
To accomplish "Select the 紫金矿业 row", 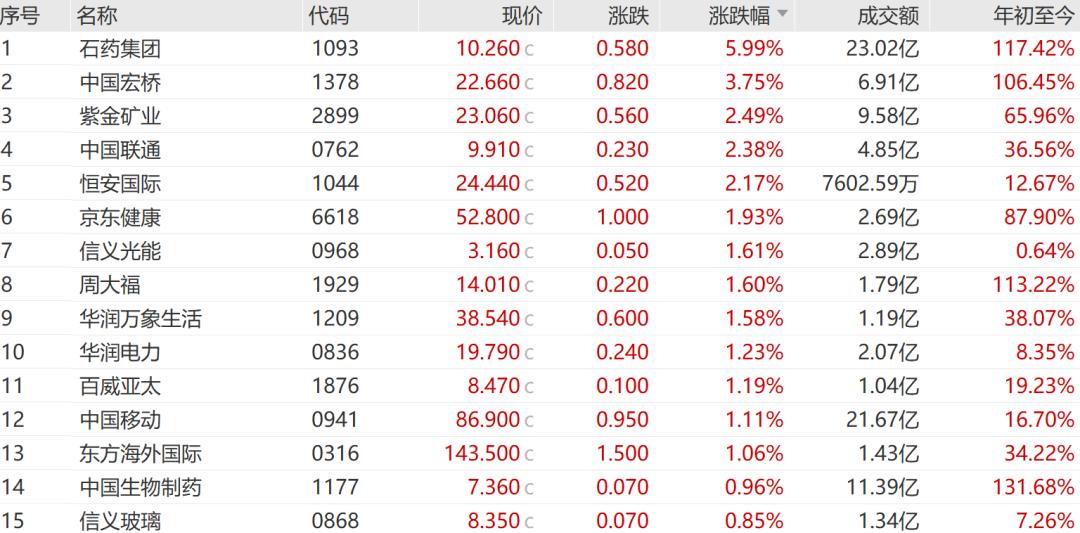I will (540, 116).
